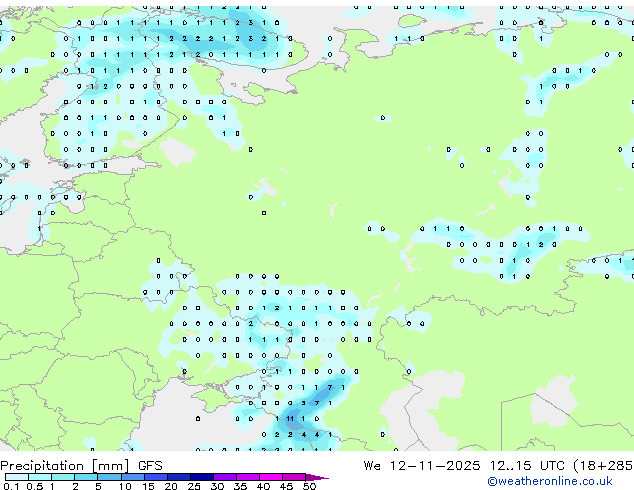This screenshot has width=634, height=490.
Task: Click the "12..15 UTC" time label
Action: tap(527, 466)
